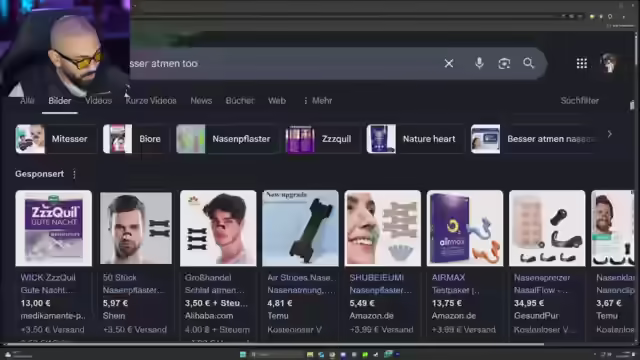Image resolution: width=640 pixels, height=360 pixels.
Task: Click the Windows Start icon in taskbar
Action: pyautogui.click(x=243, y=354)
